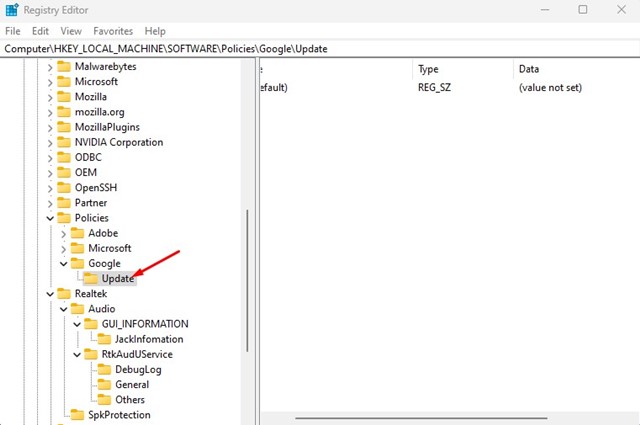
Task: Click the Adobe folder icon
Action: pyautogui.click(x=77, y=233)
